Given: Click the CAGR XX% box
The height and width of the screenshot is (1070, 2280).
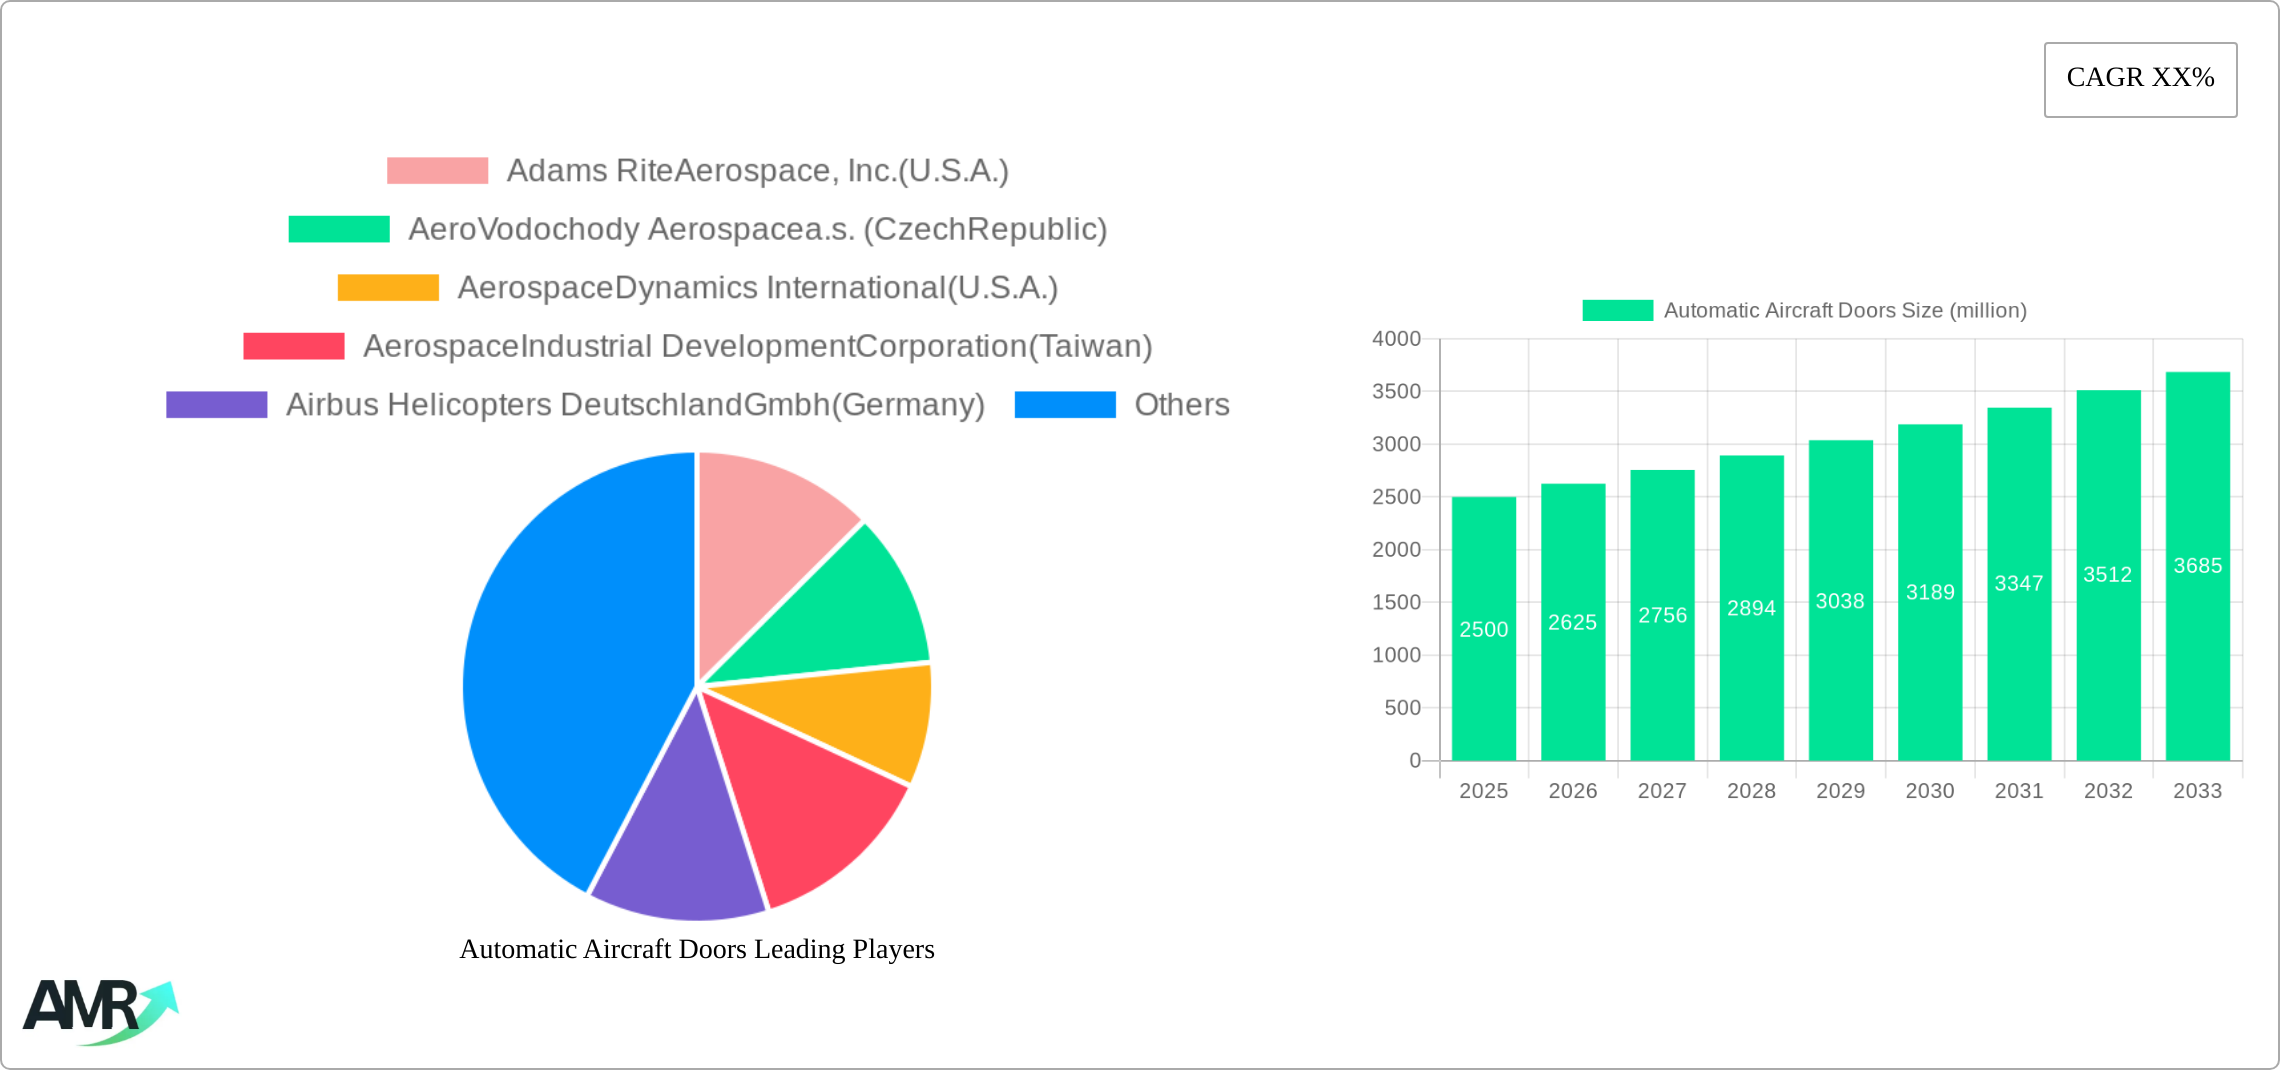Looking at the screenshot, I should tap(2140, 79).
